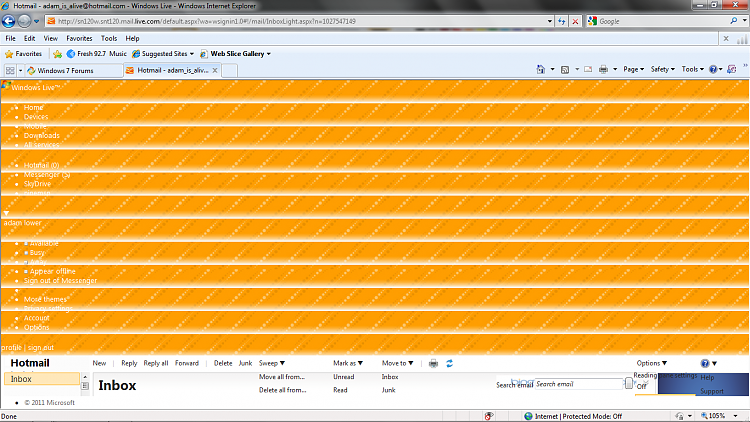Open the SkyDrive link
750x422 pixels.
coord(37,184)
